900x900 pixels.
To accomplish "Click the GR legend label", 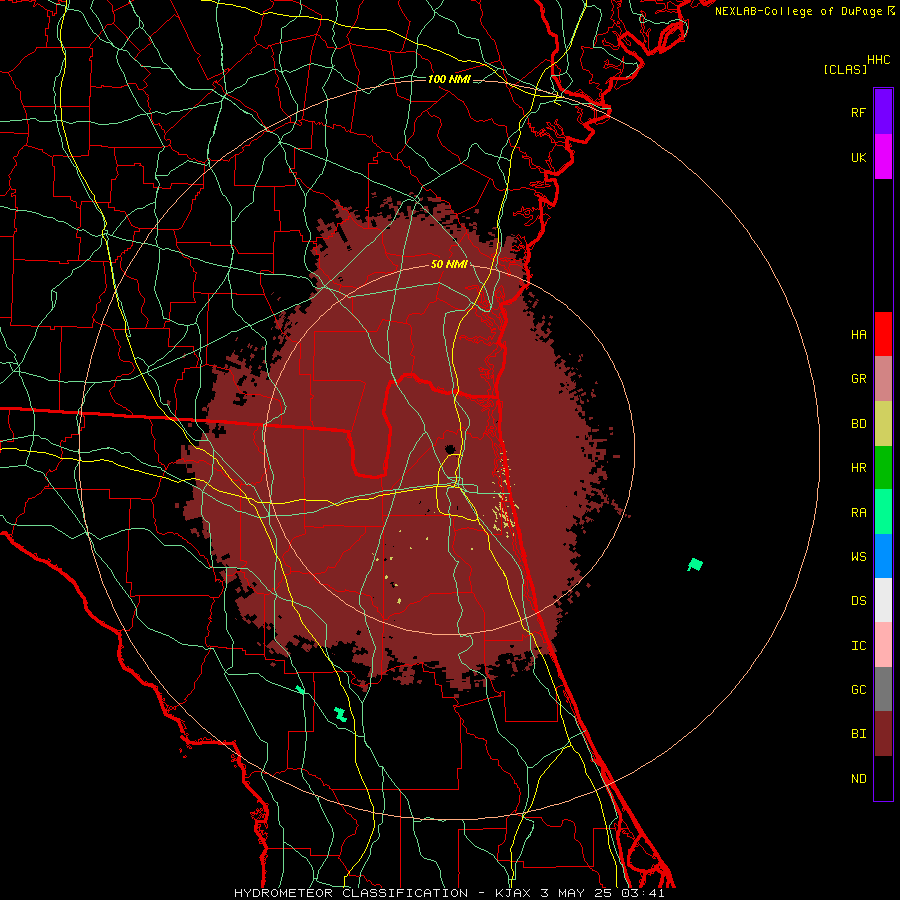I will (x=858, y=379).
